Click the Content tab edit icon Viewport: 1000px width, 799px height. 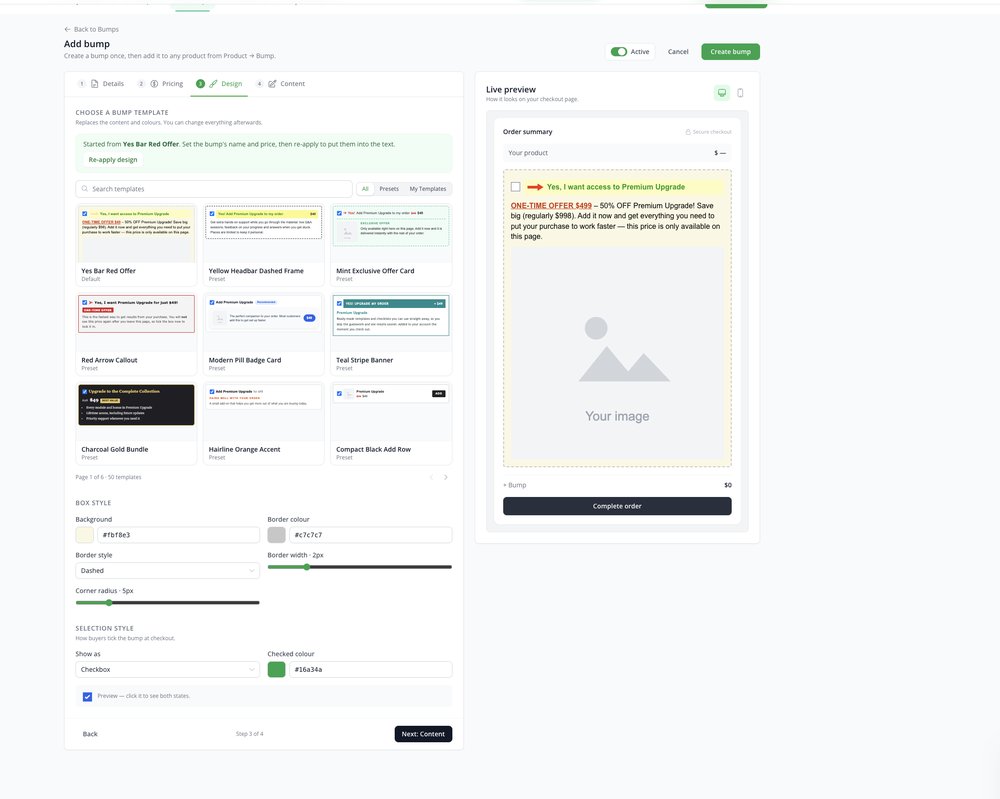coord(272,84)
